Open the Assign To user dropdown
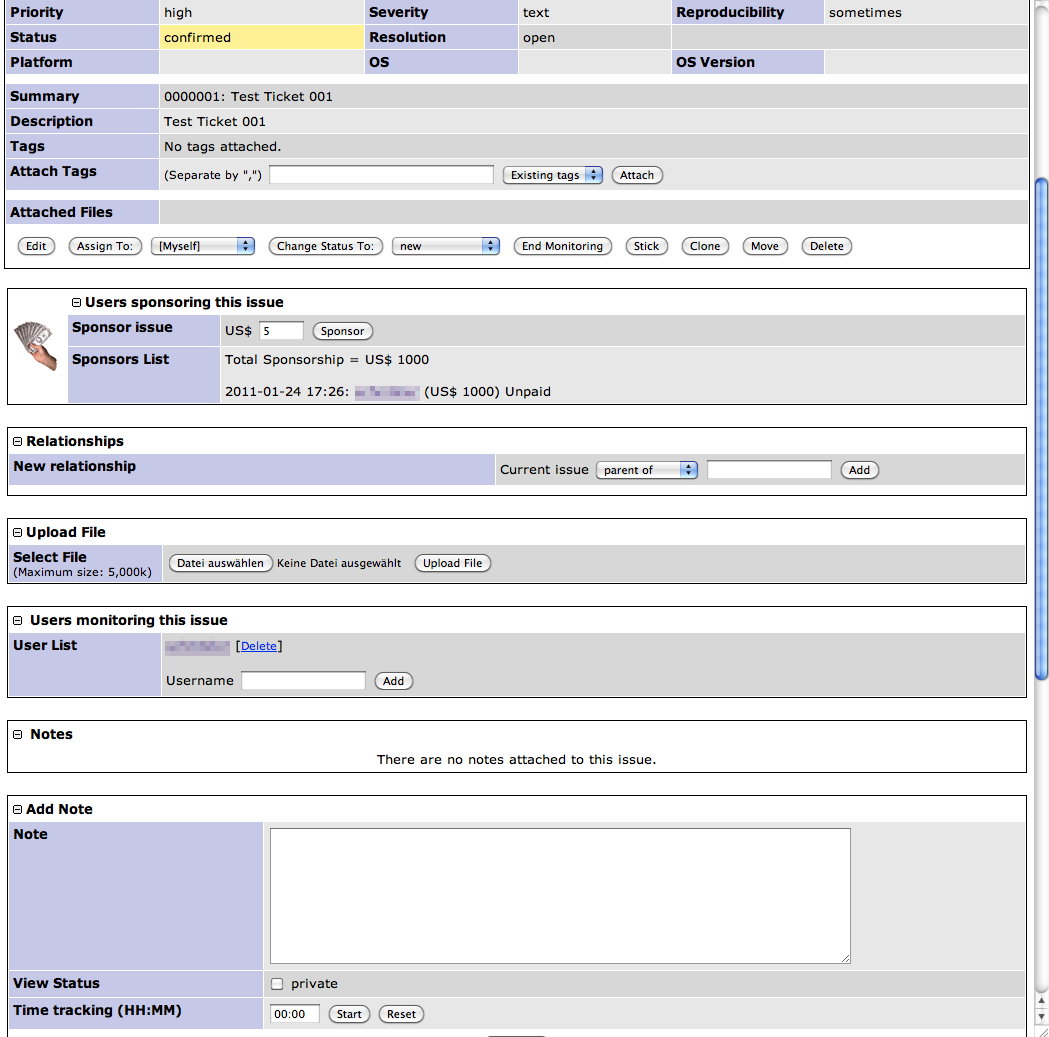The image size is (1049, 1037). pos(202,246)
